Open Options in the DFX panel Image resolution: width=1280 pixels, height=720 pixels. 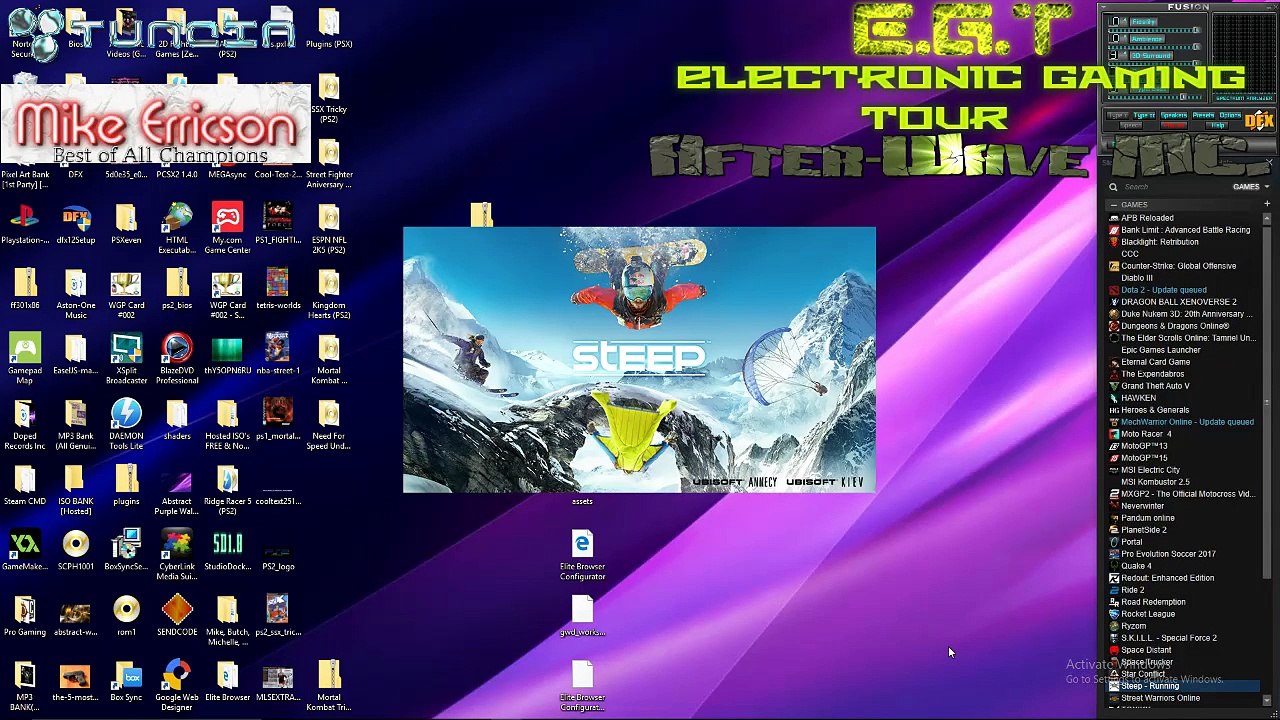coord(1230,116)
